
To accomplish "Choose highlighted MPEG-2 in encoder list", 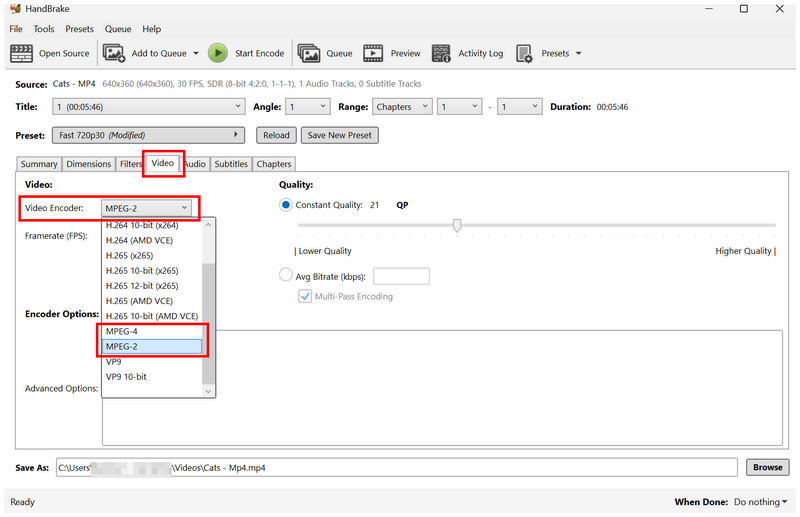I will point(153,347).
